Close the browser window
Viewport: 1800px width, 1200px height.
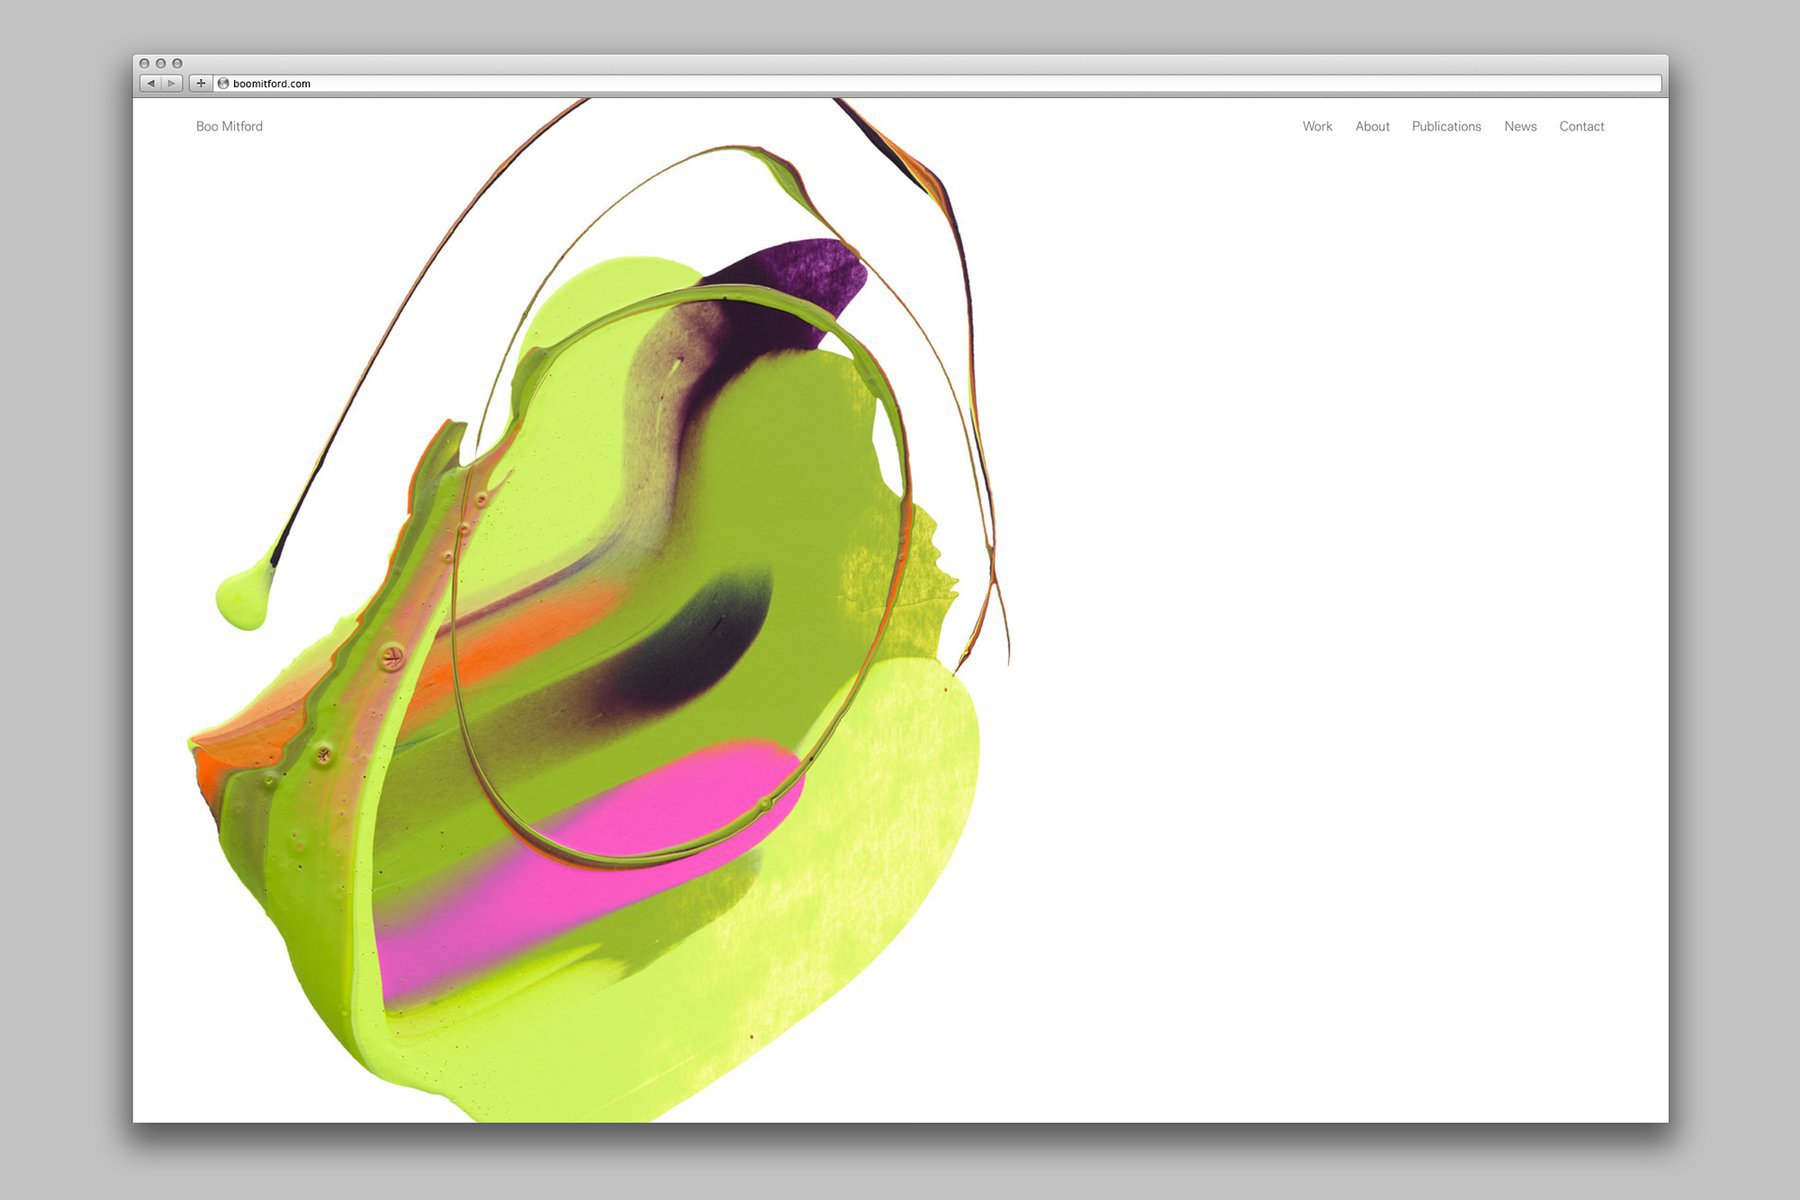pos(144,63)
